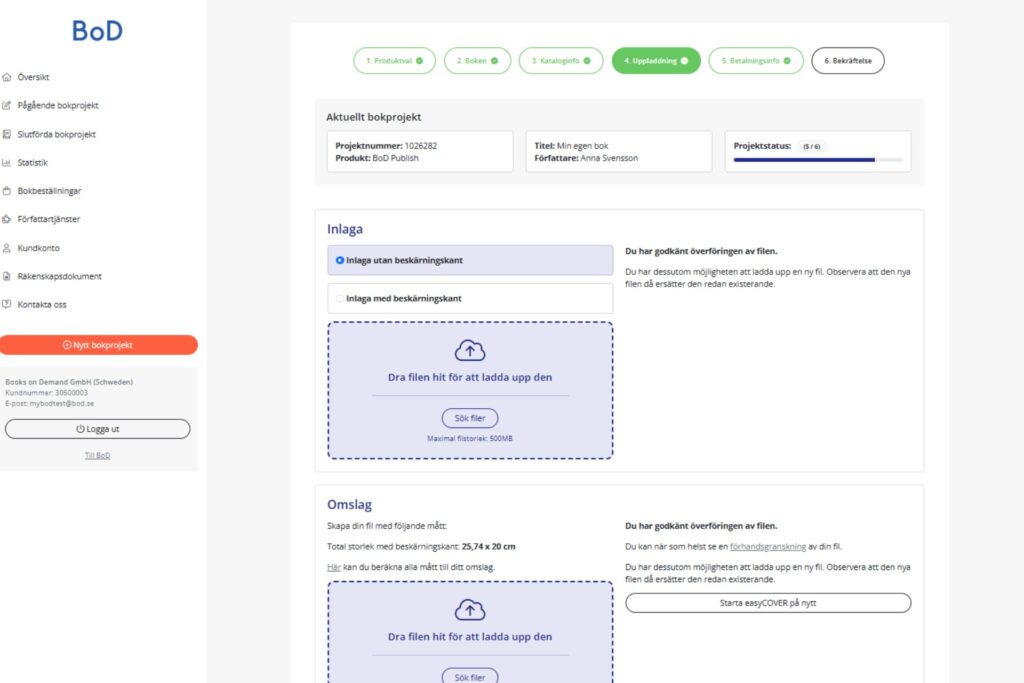Select Inlaga med beskärningskant radio
Screen dimensions: 1024x683
coord(340,298)
